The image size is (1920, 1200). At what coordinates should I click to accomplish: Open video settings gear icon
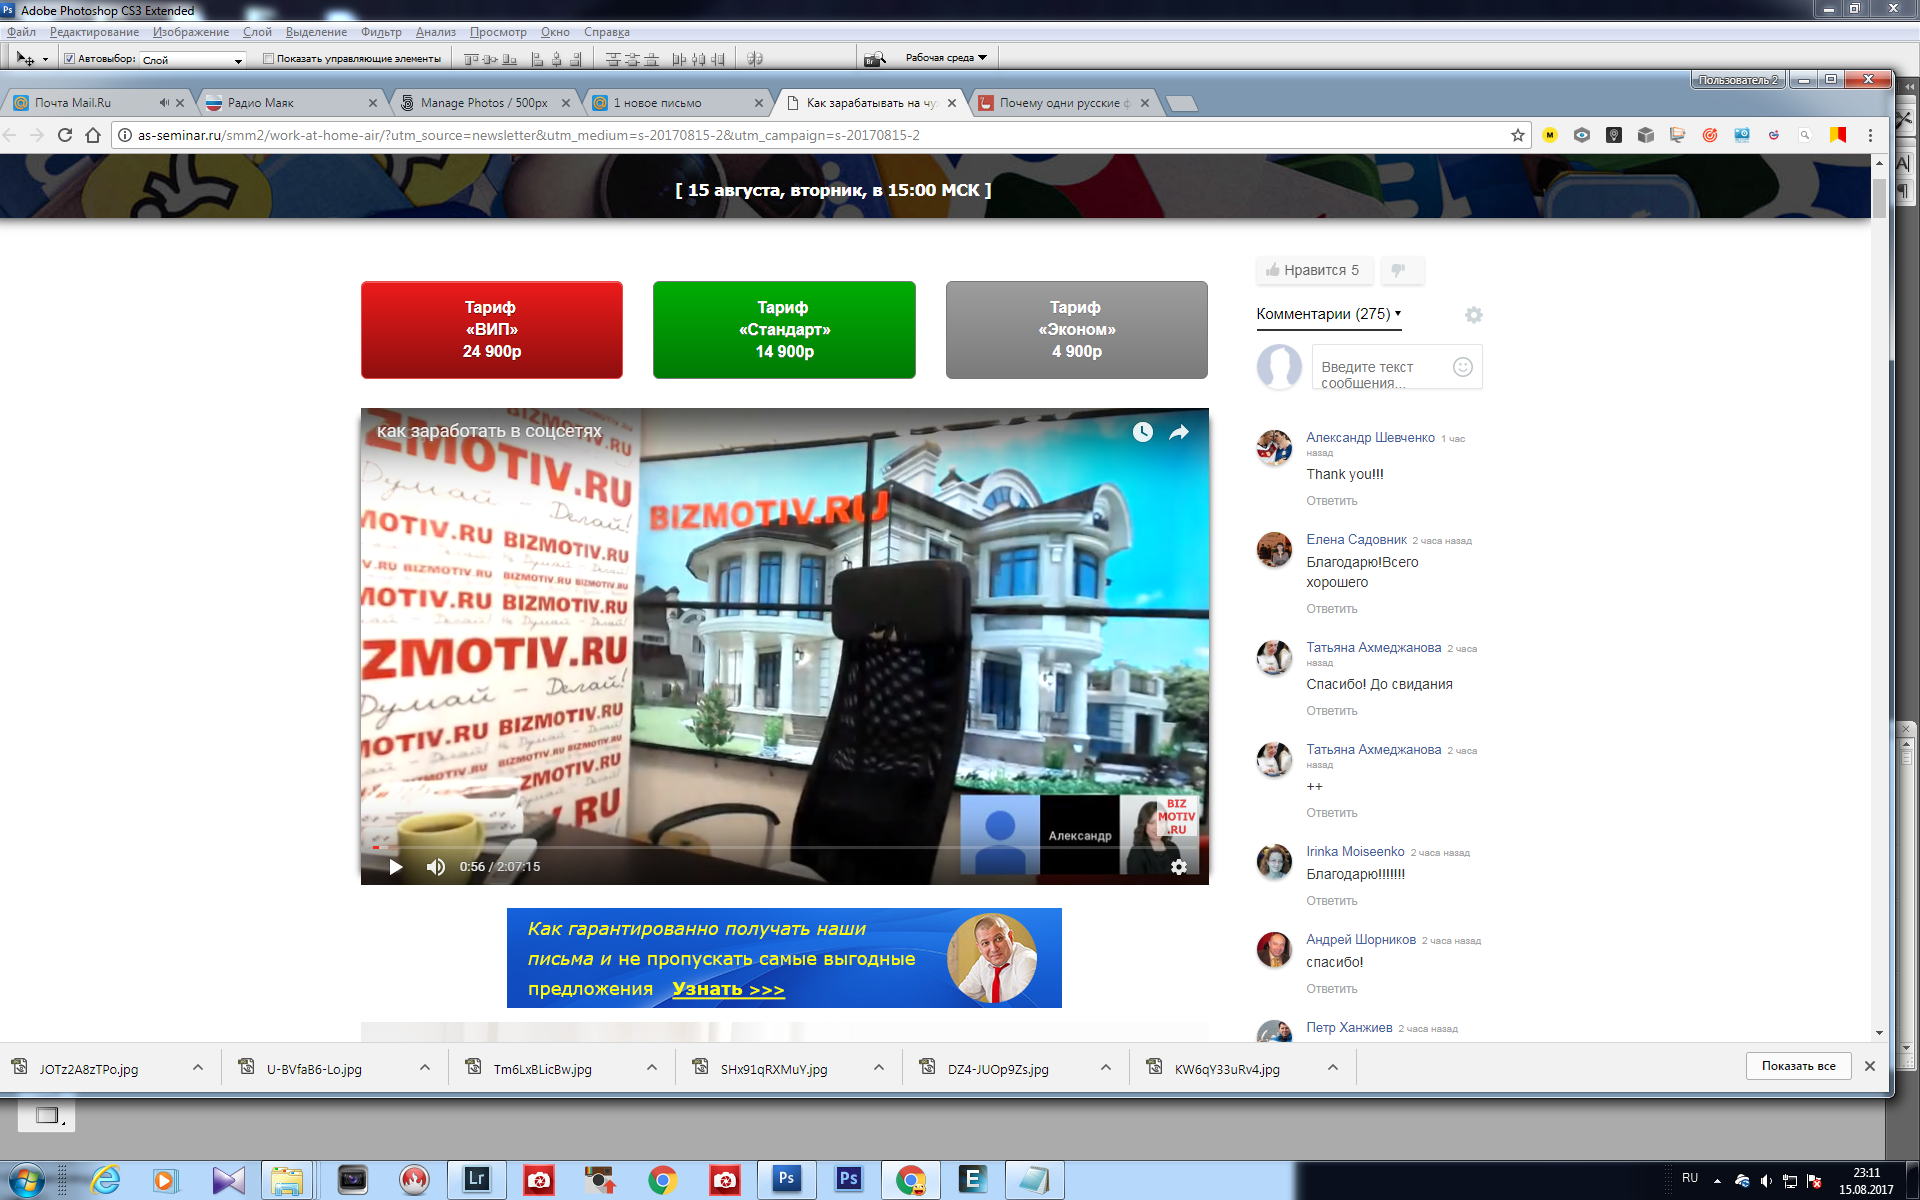pos(1179,867)
